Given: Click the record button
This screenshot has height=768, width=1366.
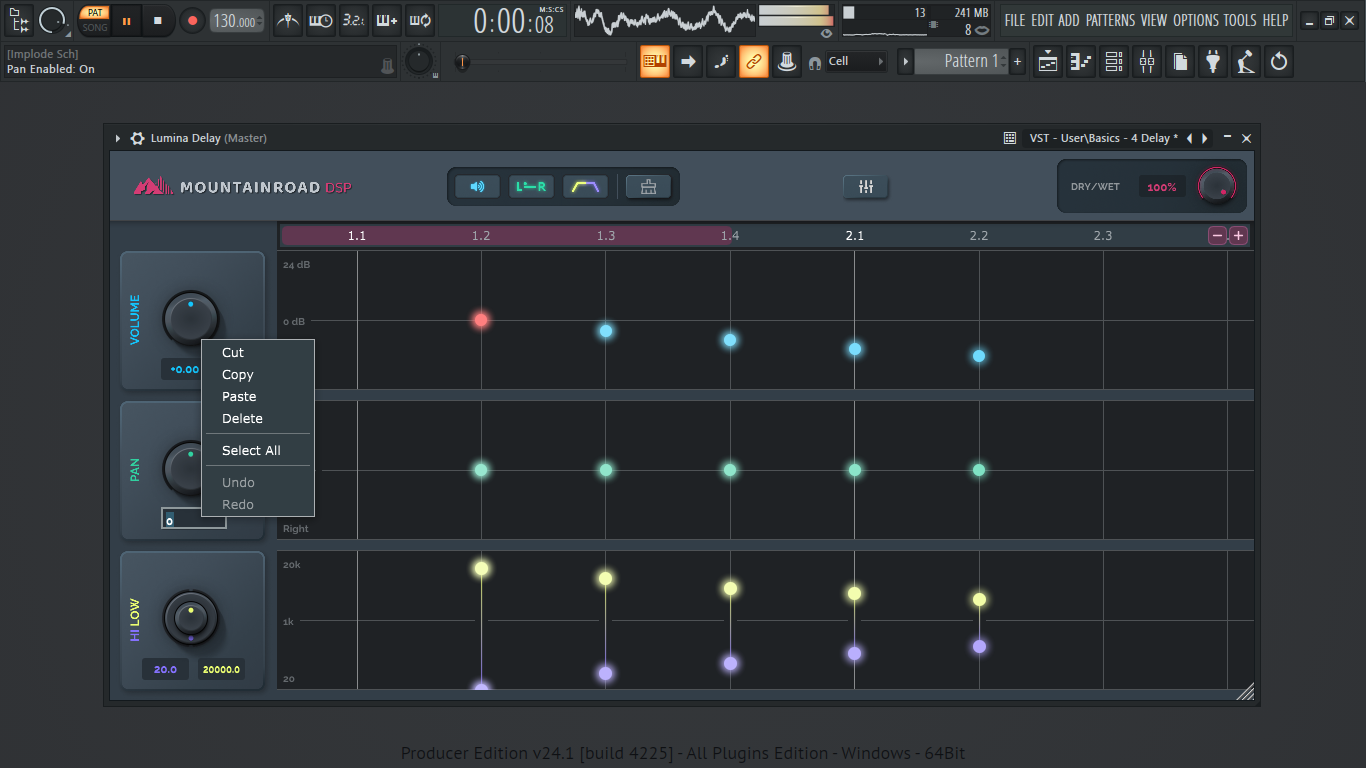Looking at the screenshot, I should (192, 20).
